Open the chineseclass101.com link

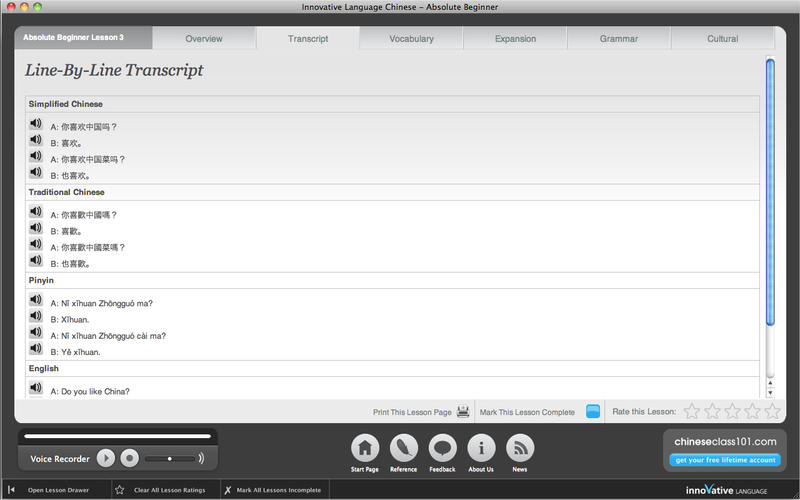[725, 442]
